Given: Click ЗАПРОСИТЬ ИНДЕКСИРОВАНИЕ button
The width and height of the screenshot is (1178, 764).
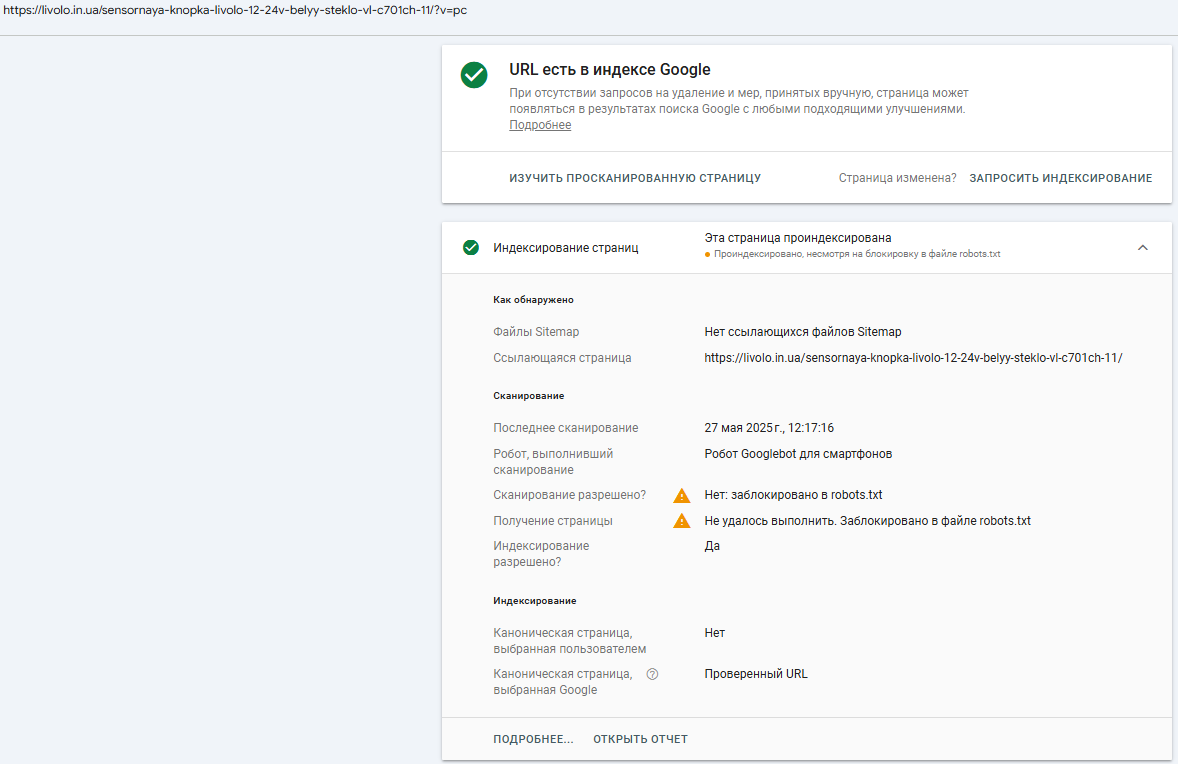Looking at the screenshot, I should click(x=1061, y=178).
